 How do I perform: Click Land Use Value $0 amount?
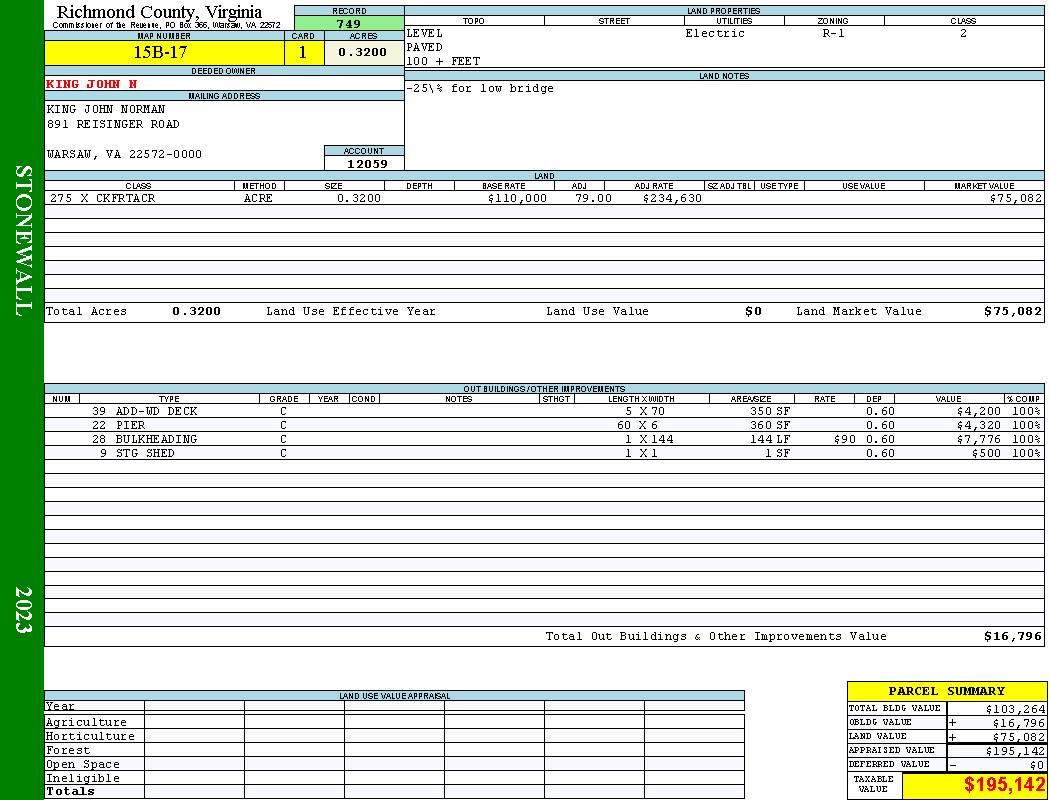pos(753,311)
